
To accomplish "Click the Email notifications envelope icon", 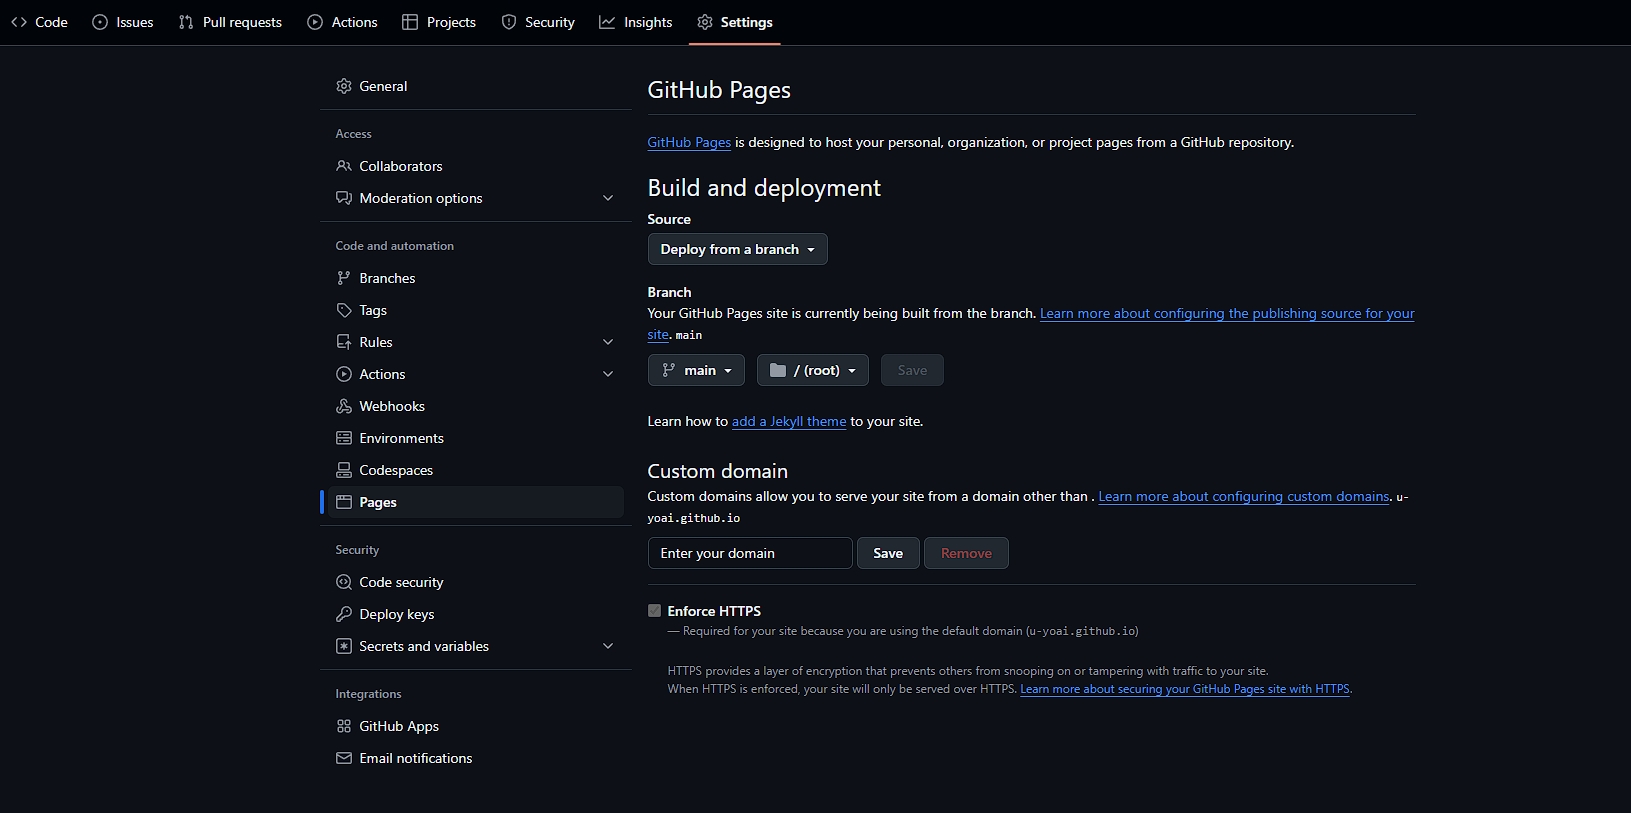I will 344,758.
